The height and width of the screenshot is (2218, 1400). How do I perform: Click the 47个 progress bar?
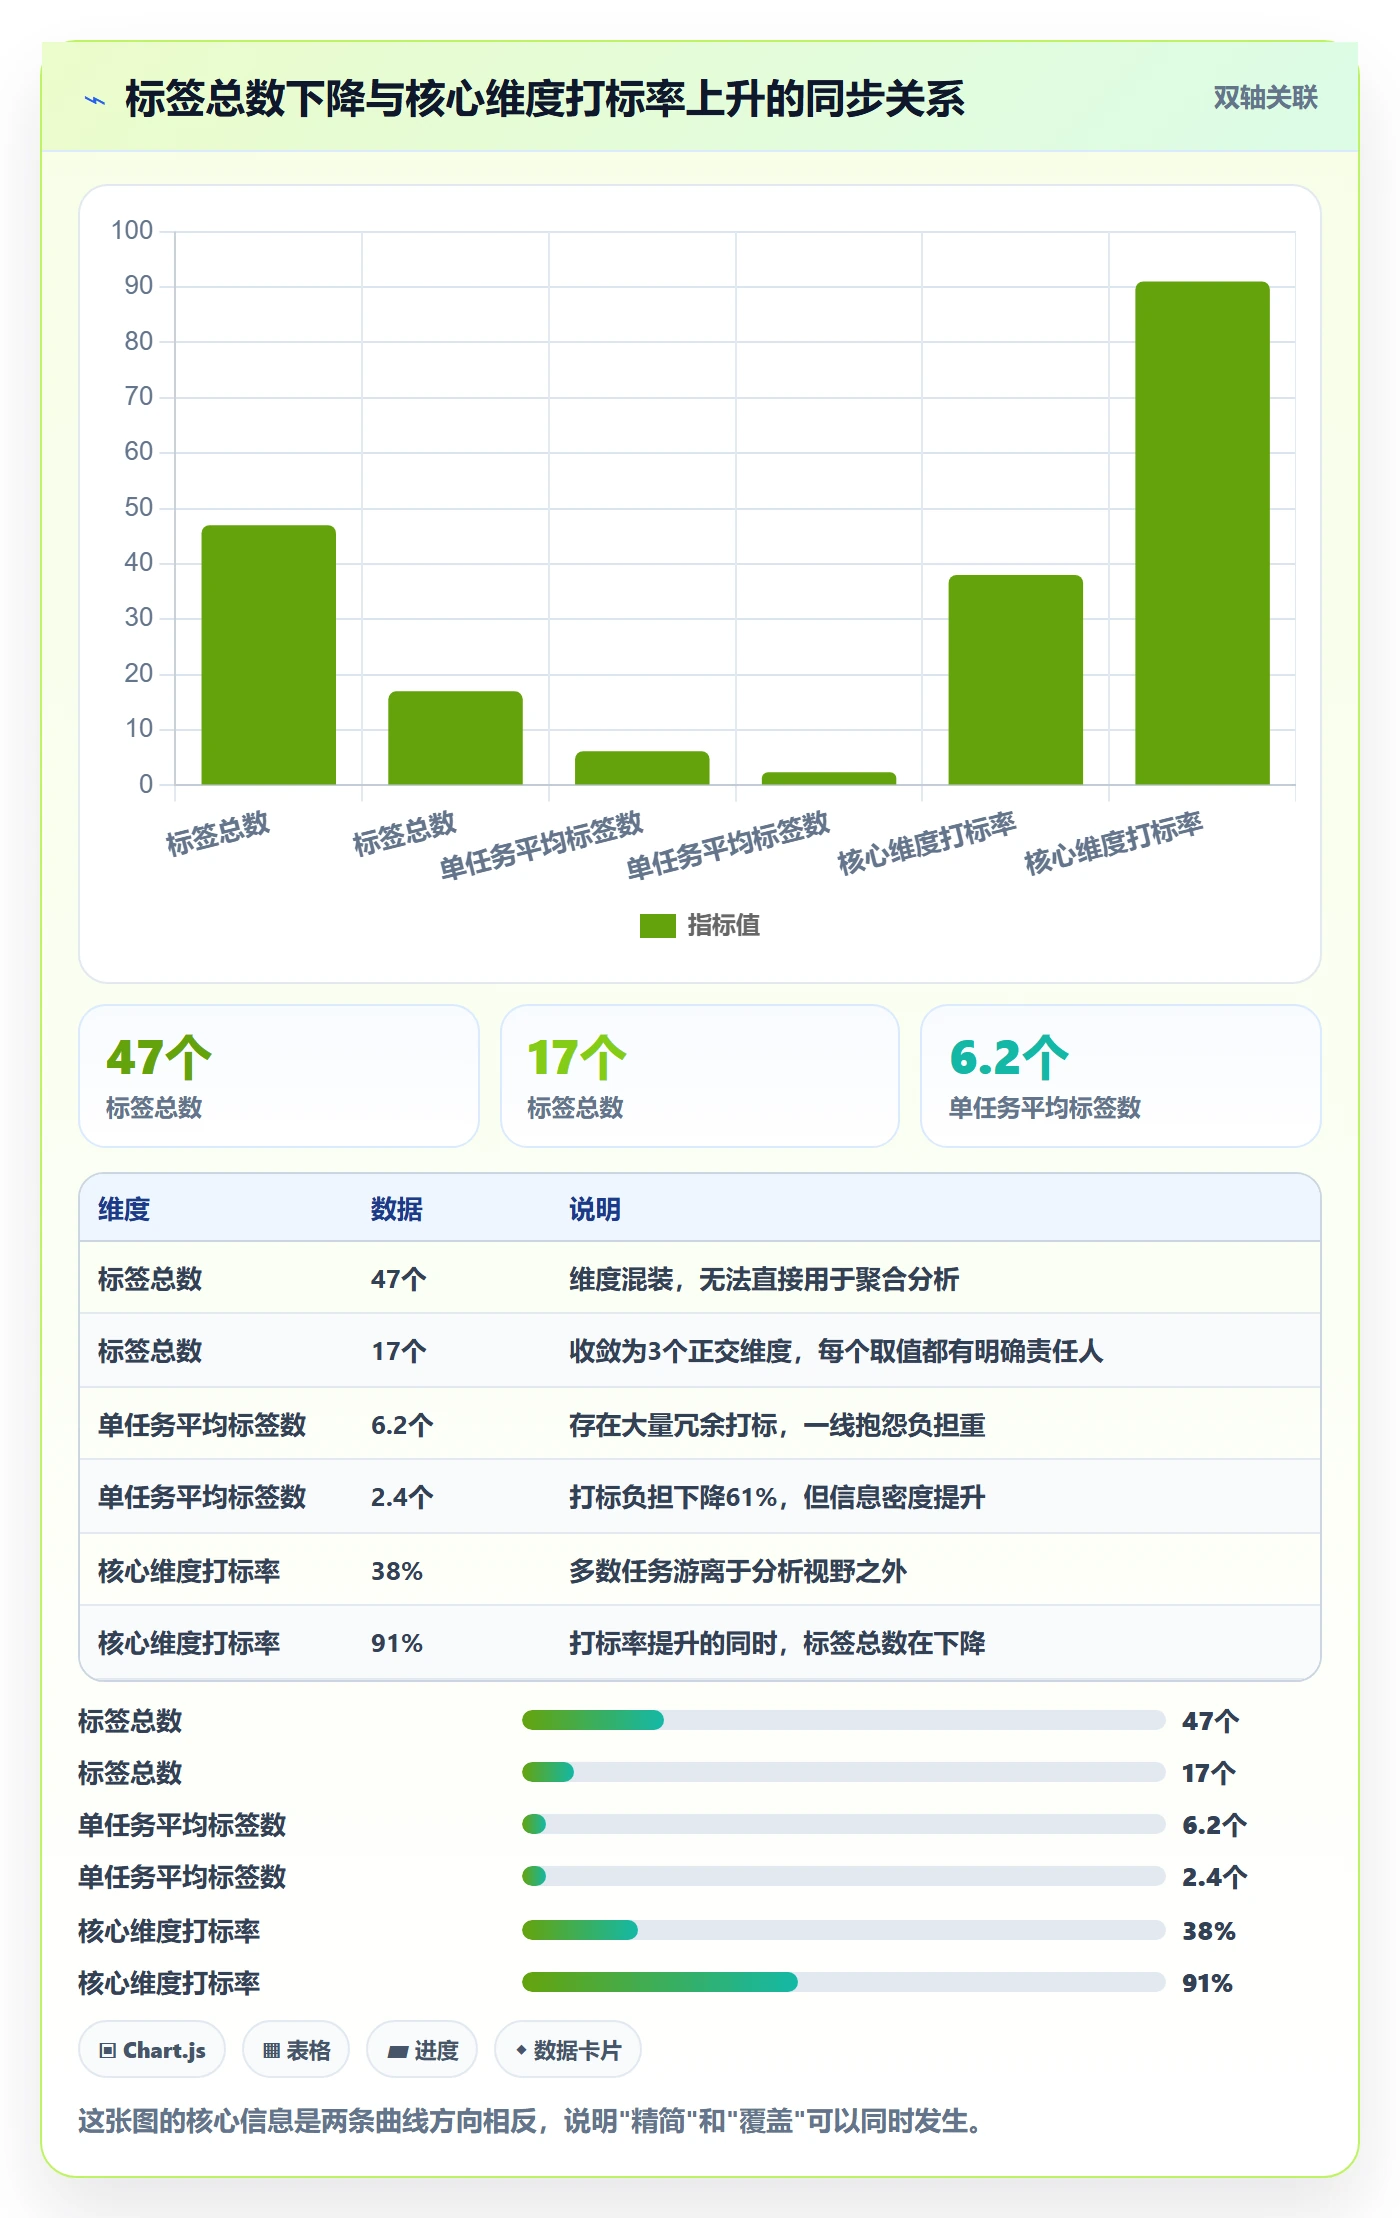pyautogui.click(x=843, y=1720)
